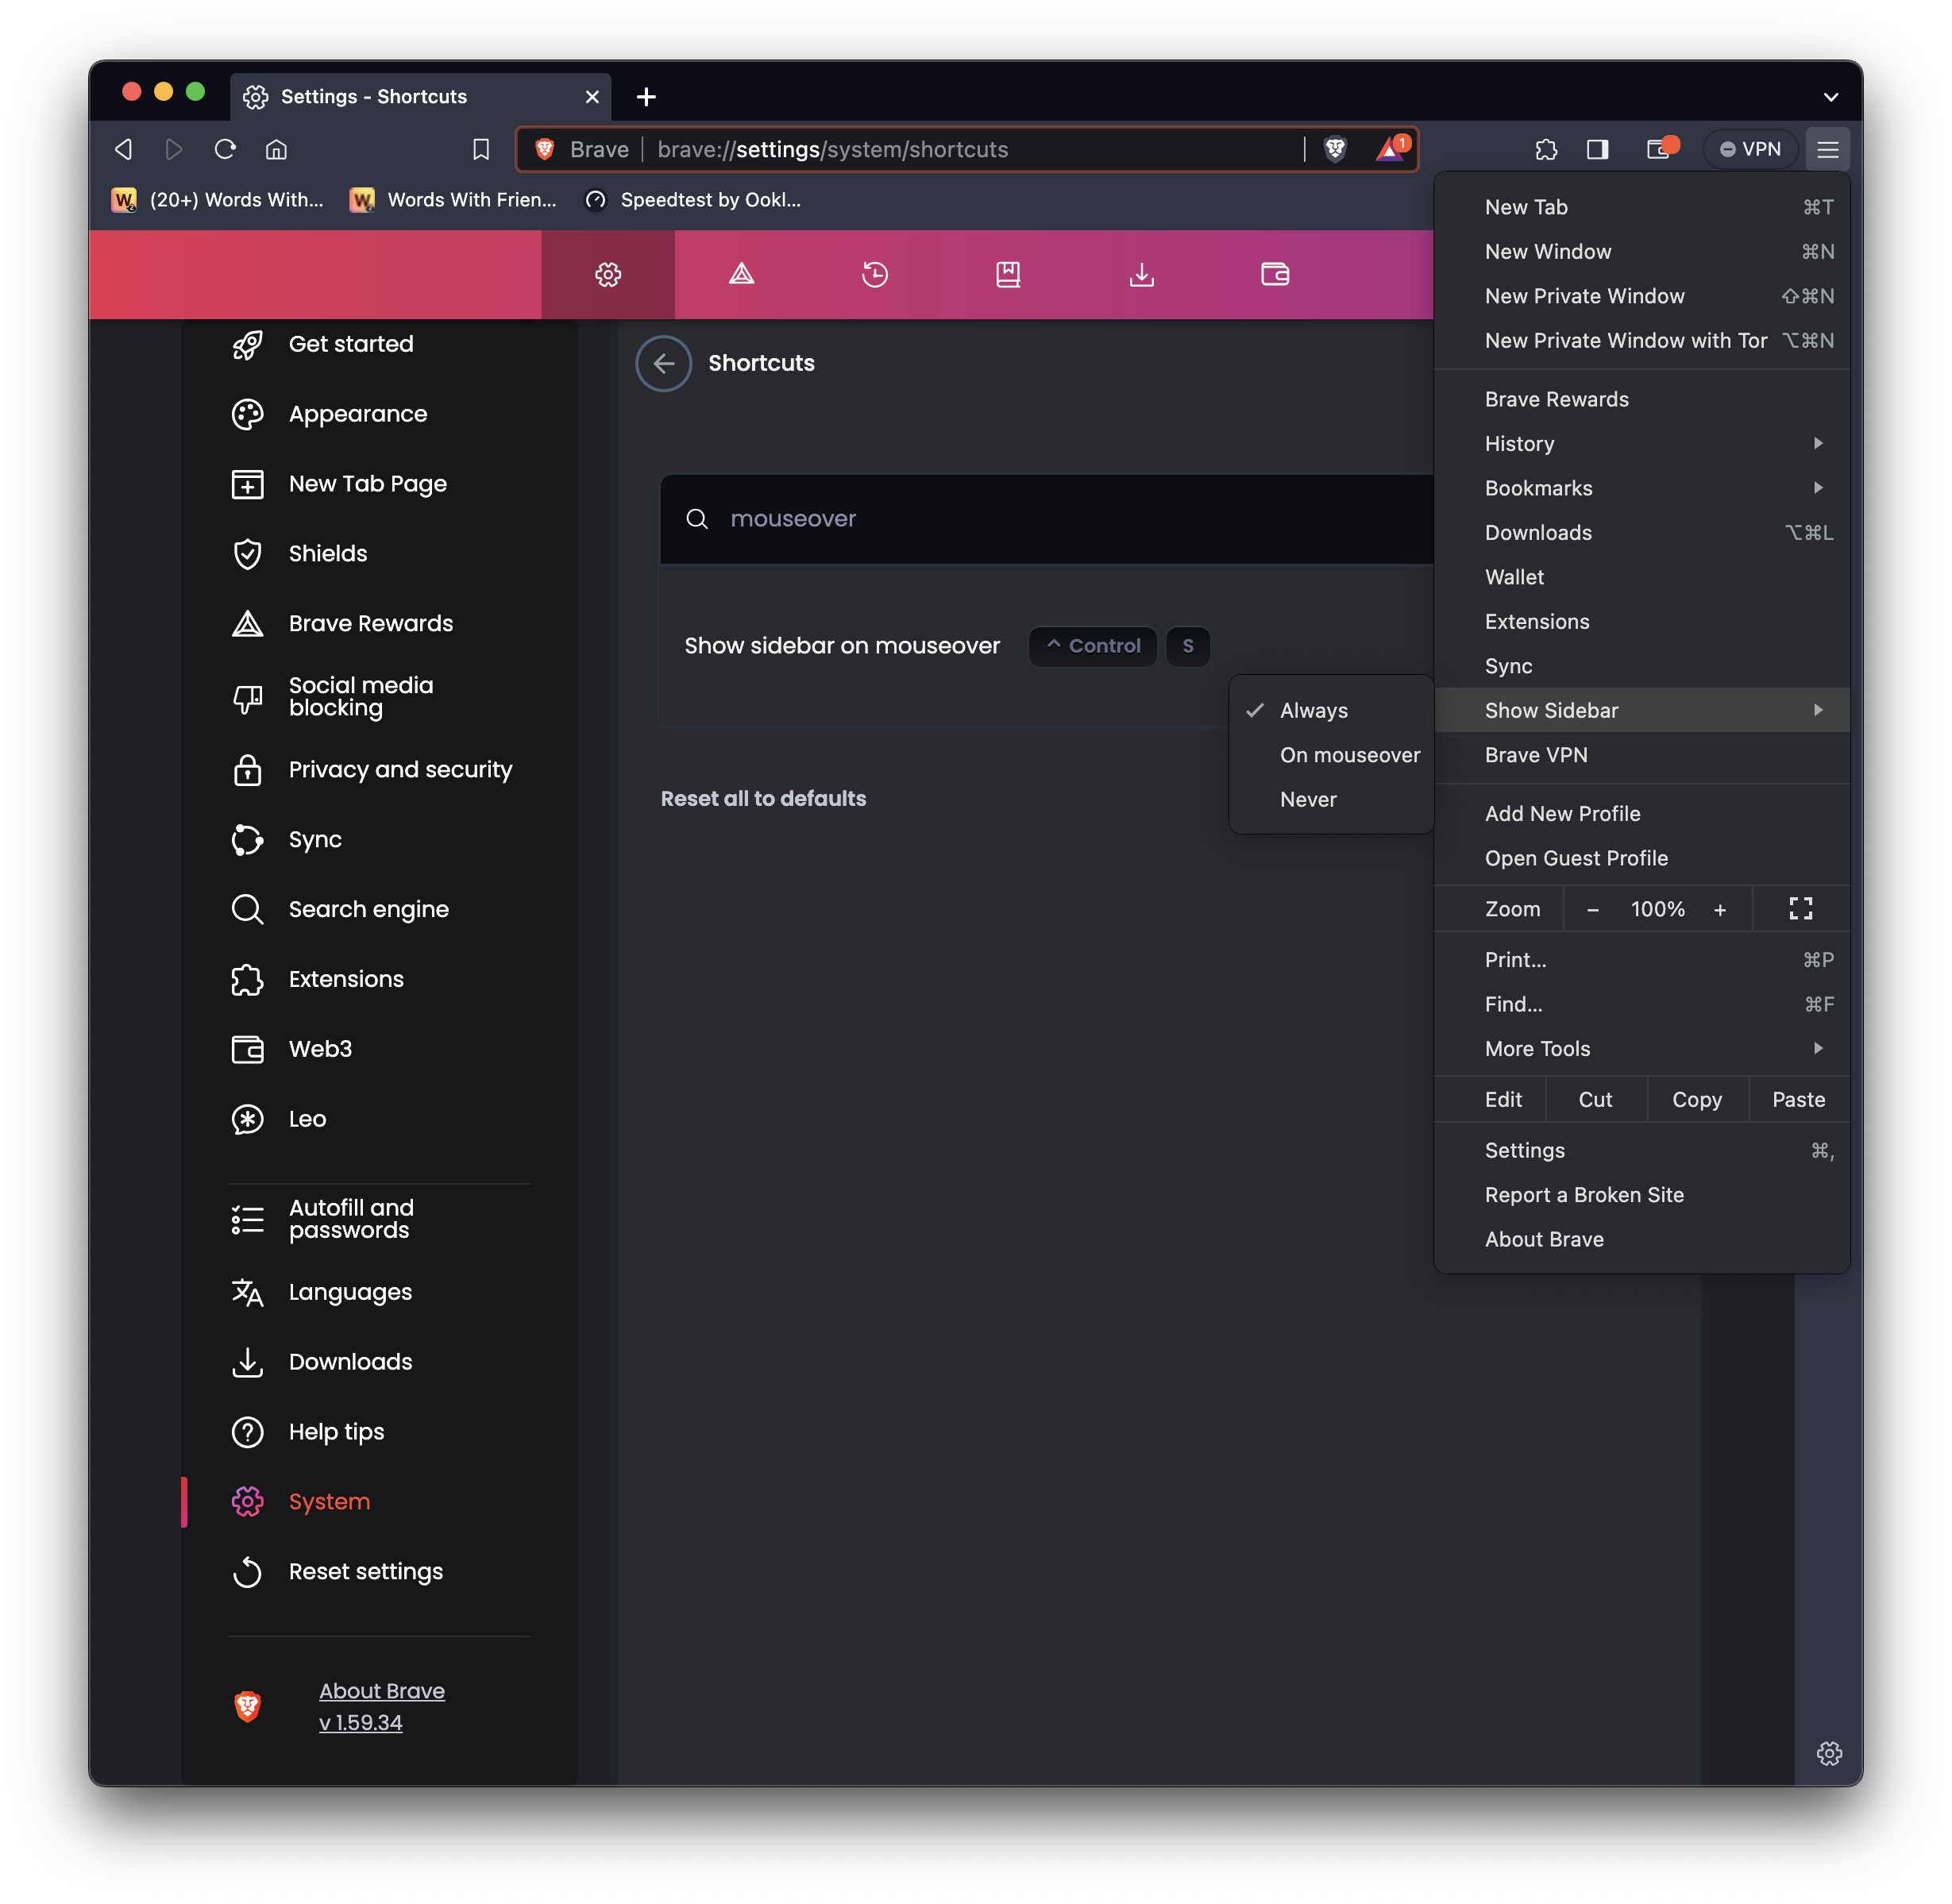Open a new tab with plus icon
The height and width of the screenshot is (1904, 1952).
point(646,96)
